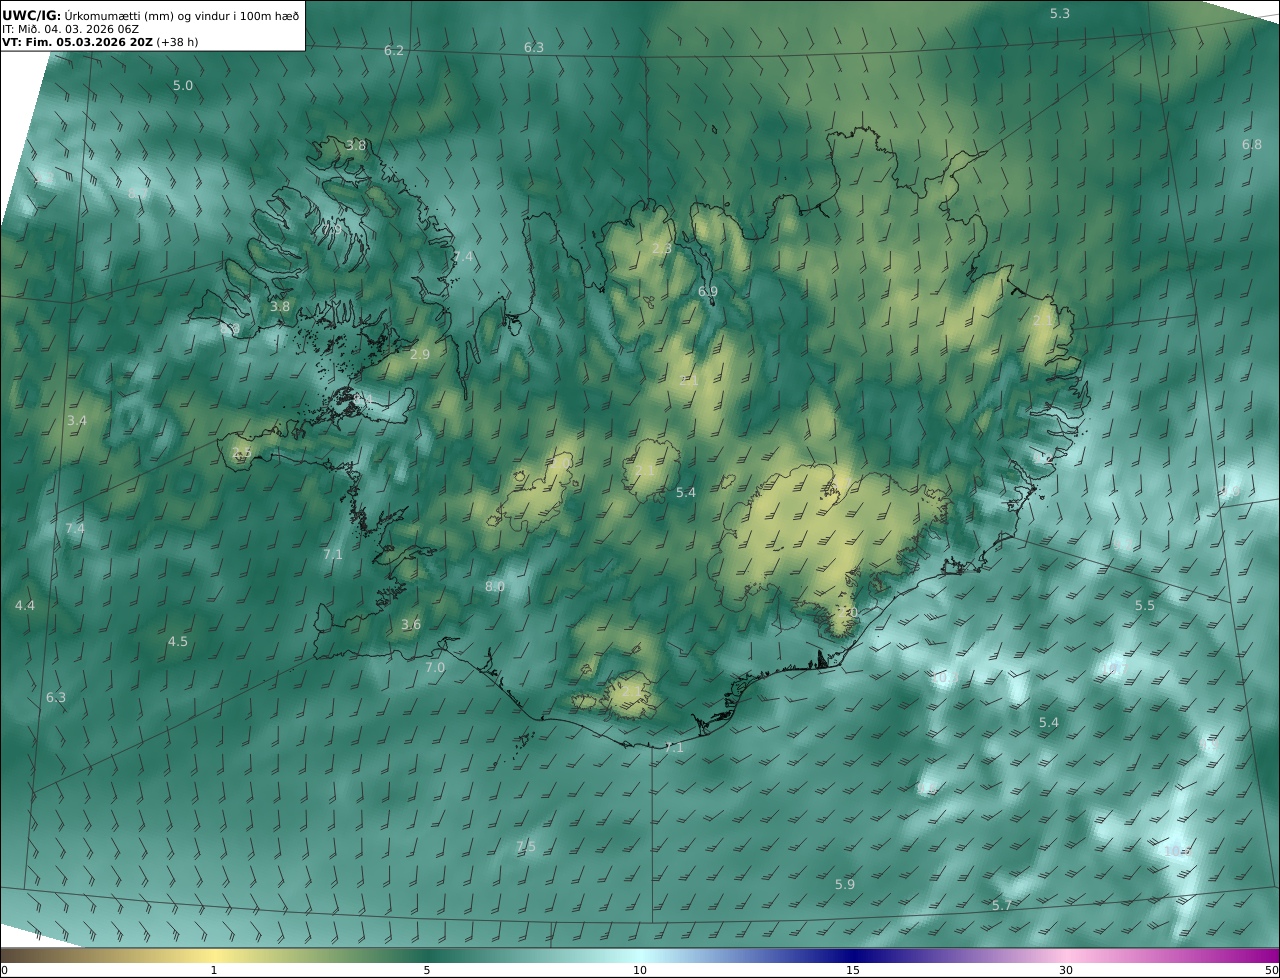Click the 4.4 value label on the map

click(25, 605)
